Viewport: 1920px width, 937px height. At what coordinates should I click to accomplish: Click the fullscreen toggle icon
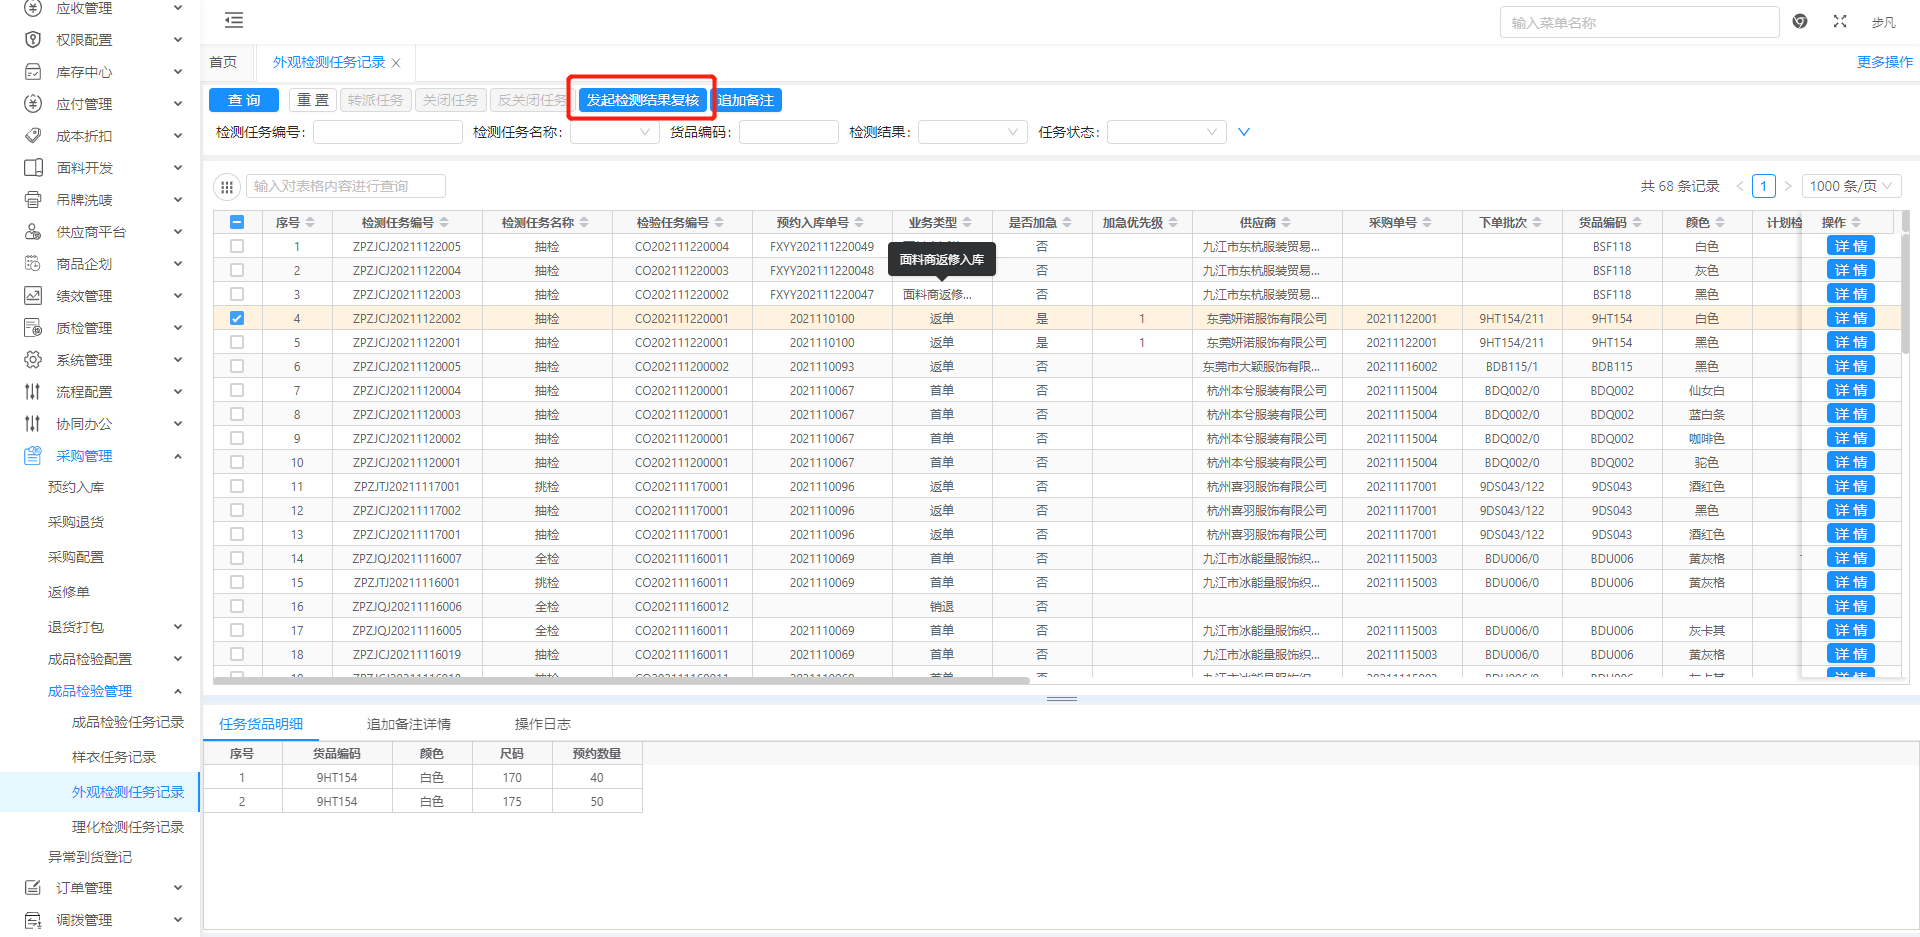point(1839,21)
